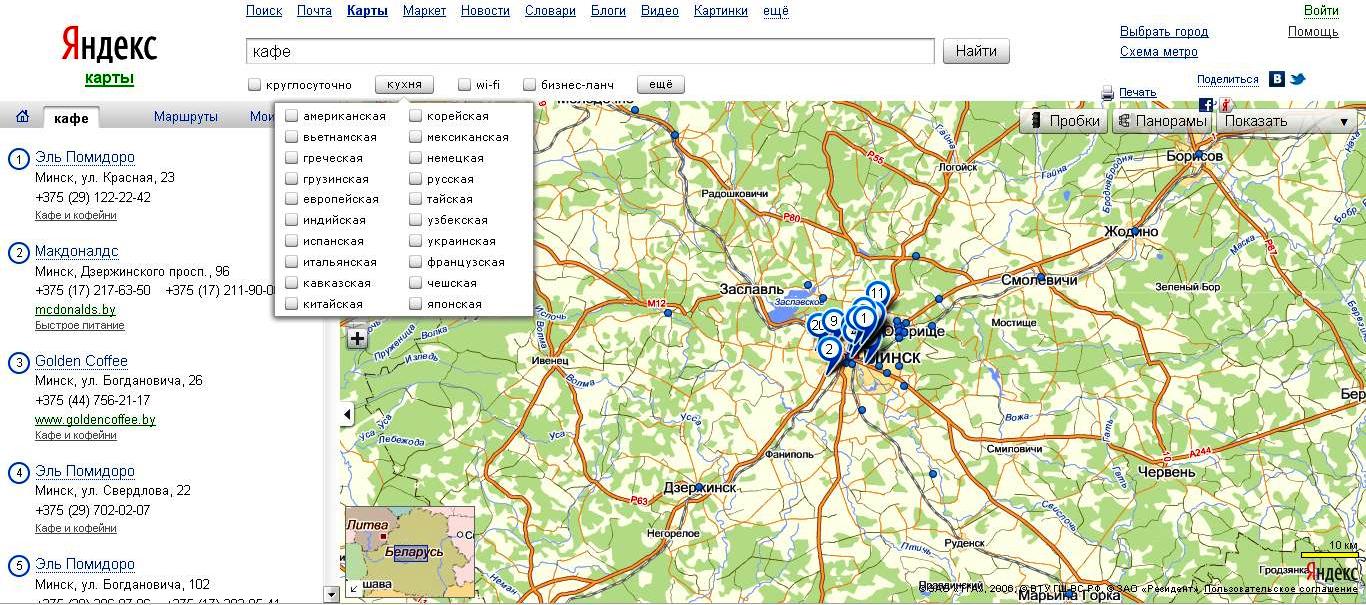Image resolution: width=1366 pixels, height=605 pixels.
Task: Click the home icon in the sidebar tabs
Action: [22, 117]
